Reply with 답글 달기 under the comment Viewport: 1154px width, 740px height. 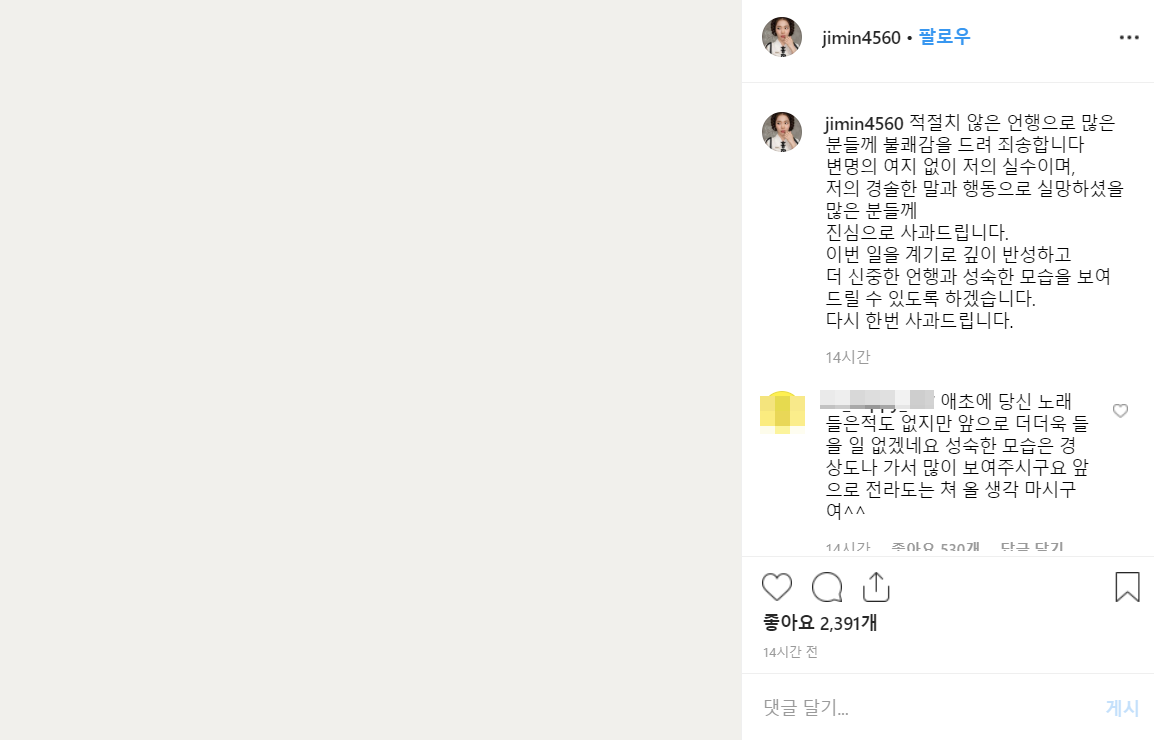coord(1032,549)
